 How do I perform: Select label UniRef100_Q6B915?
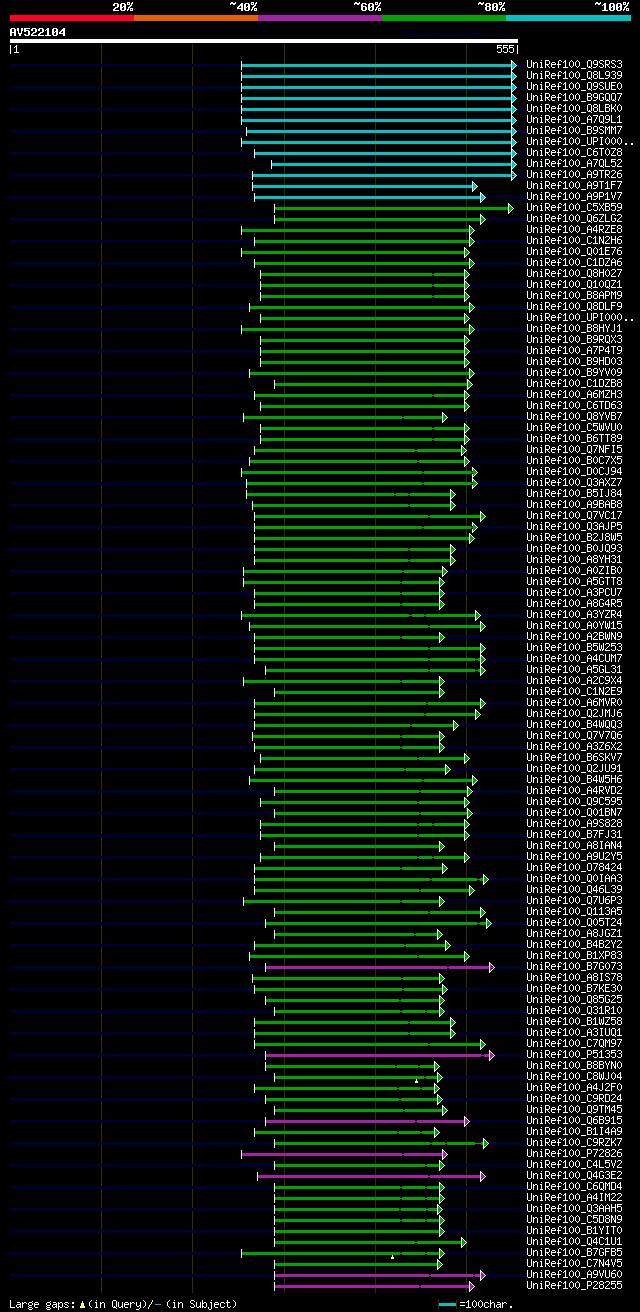(574, 1121)
